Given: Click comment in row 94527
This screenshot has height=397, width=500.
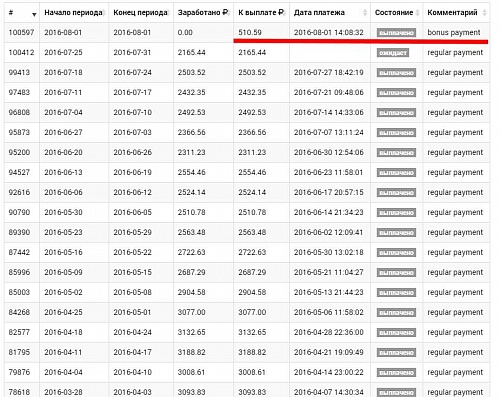Looking at the screenshot, I should click(455, 172).
